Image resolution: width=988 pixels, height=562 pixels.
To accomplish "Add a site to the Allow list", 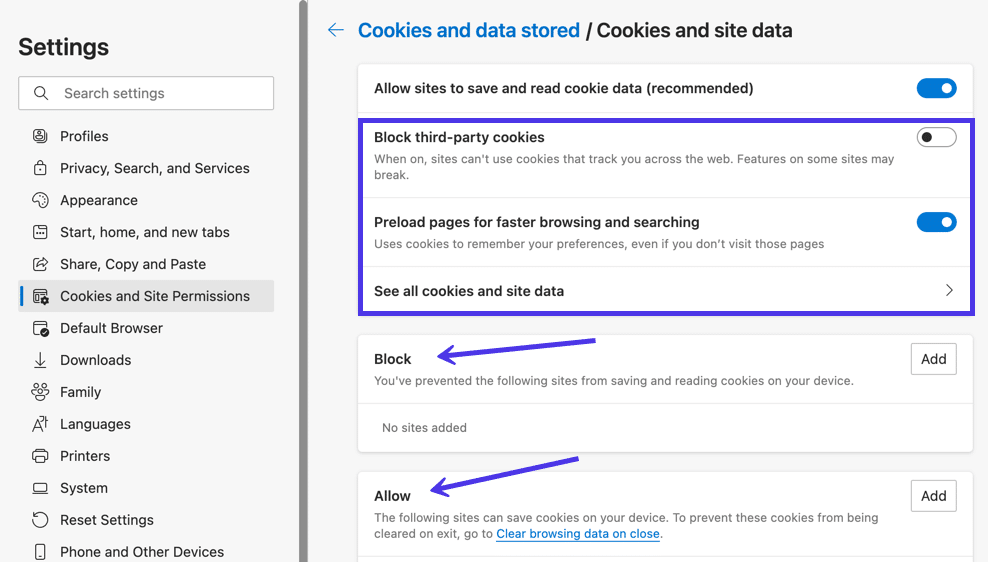I will click(933, 496).
